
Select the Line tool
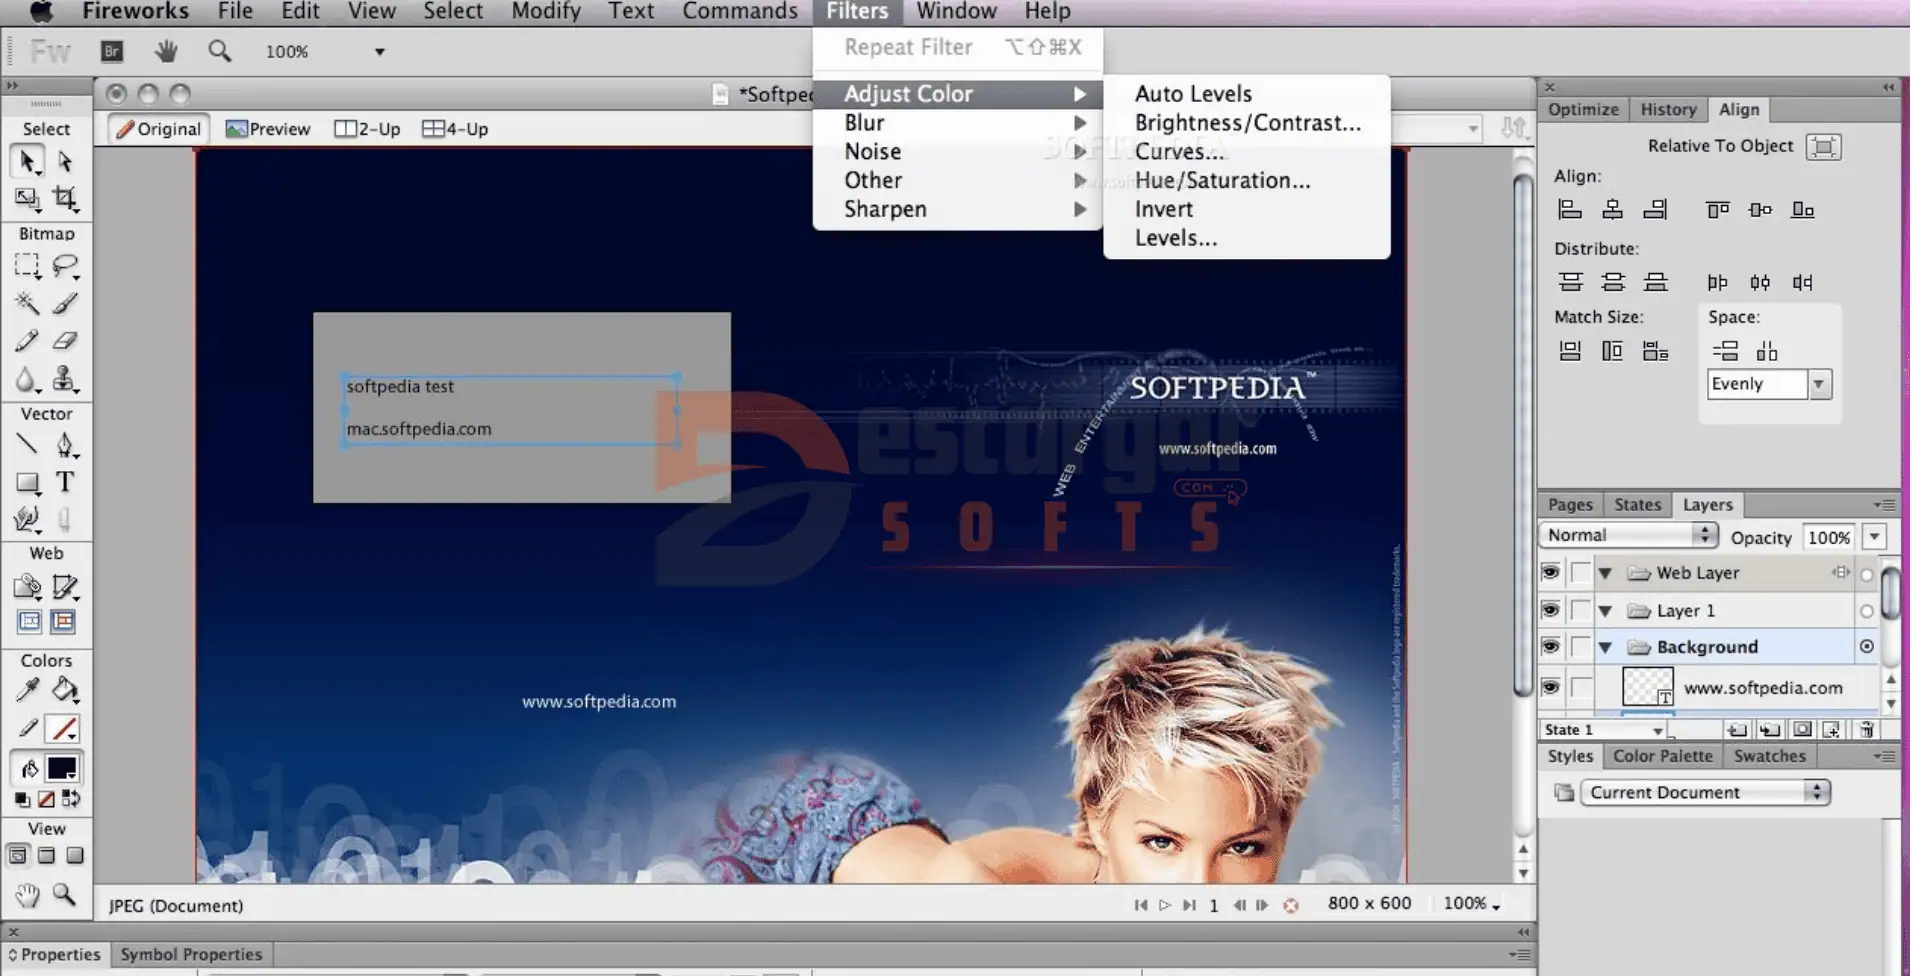point(27,445)
